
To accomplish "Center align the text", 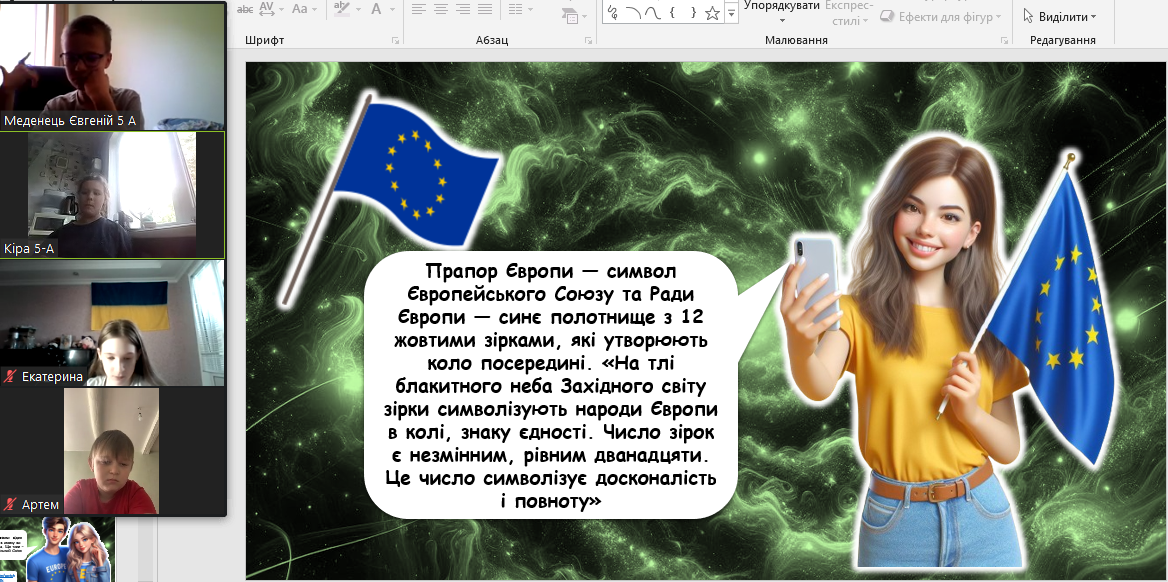I will (441, 9).
